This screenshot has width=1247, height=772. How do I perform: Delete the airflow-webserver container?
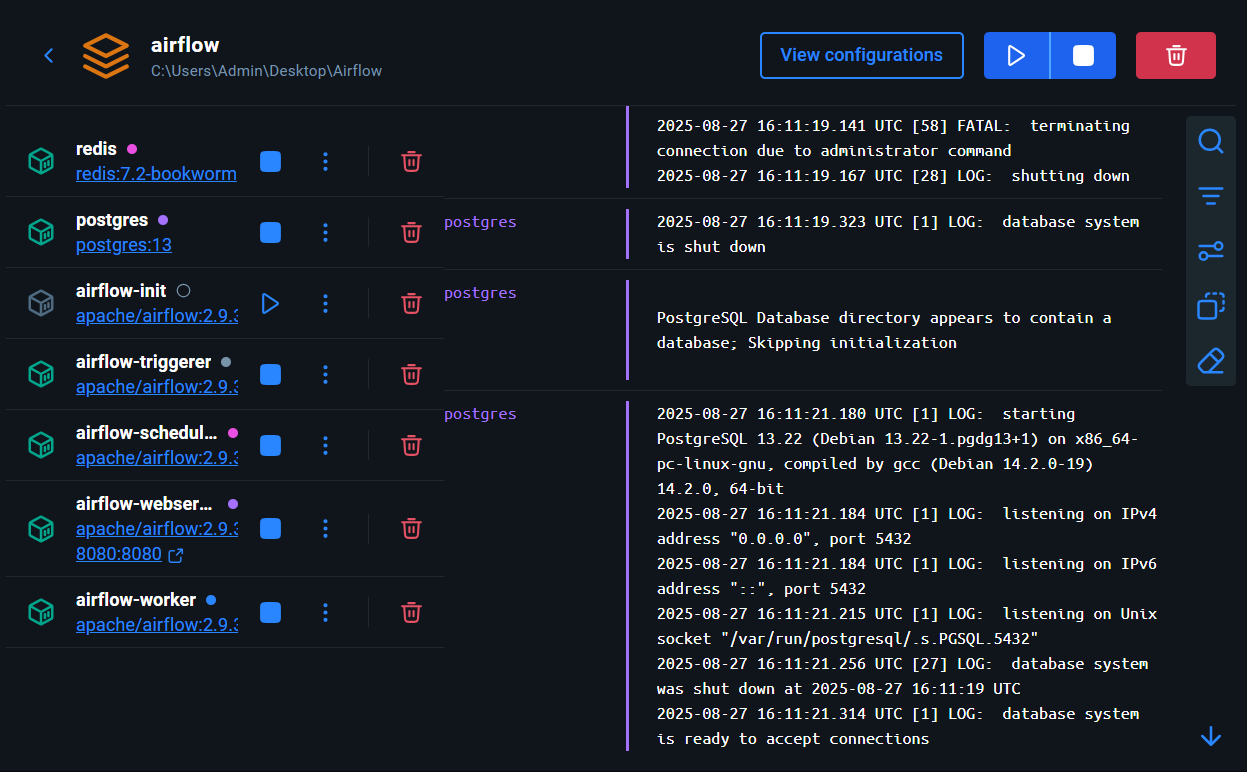click(x=411, y=528)
